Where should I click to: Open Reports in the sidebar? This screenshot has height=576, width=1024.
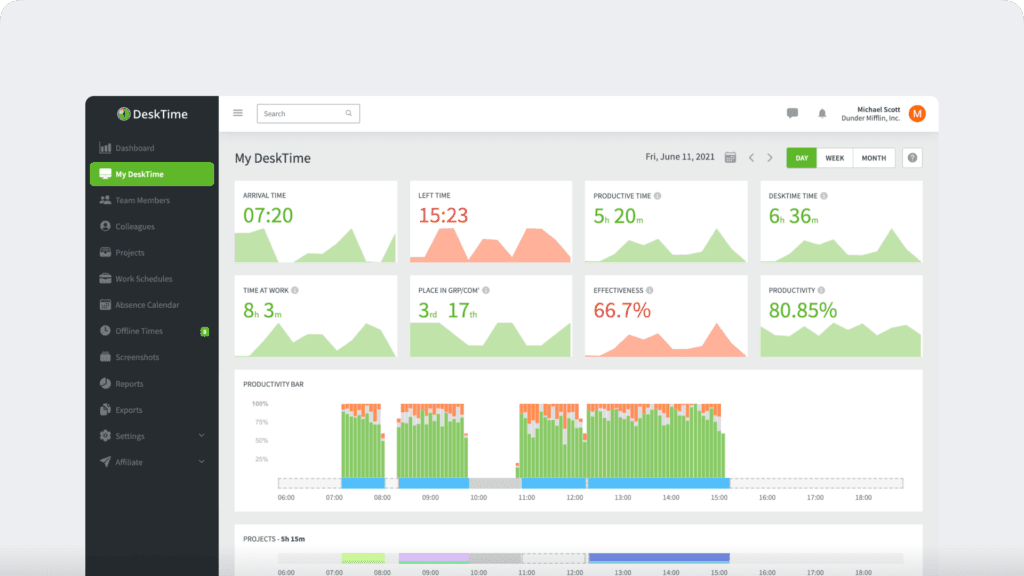pyautogui.click(x=129, y=384)
